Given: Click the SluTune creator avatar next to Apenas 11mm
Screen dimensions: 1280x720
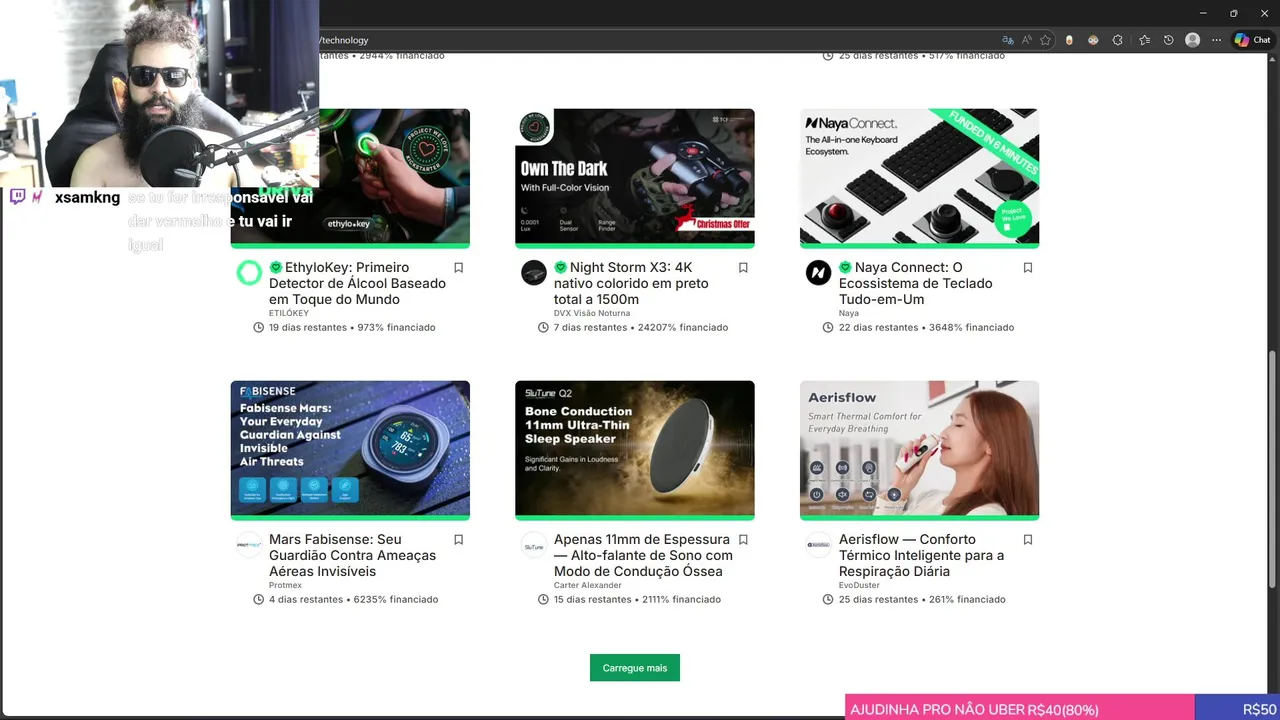Looking at the screenshot, I should [534, 545].
